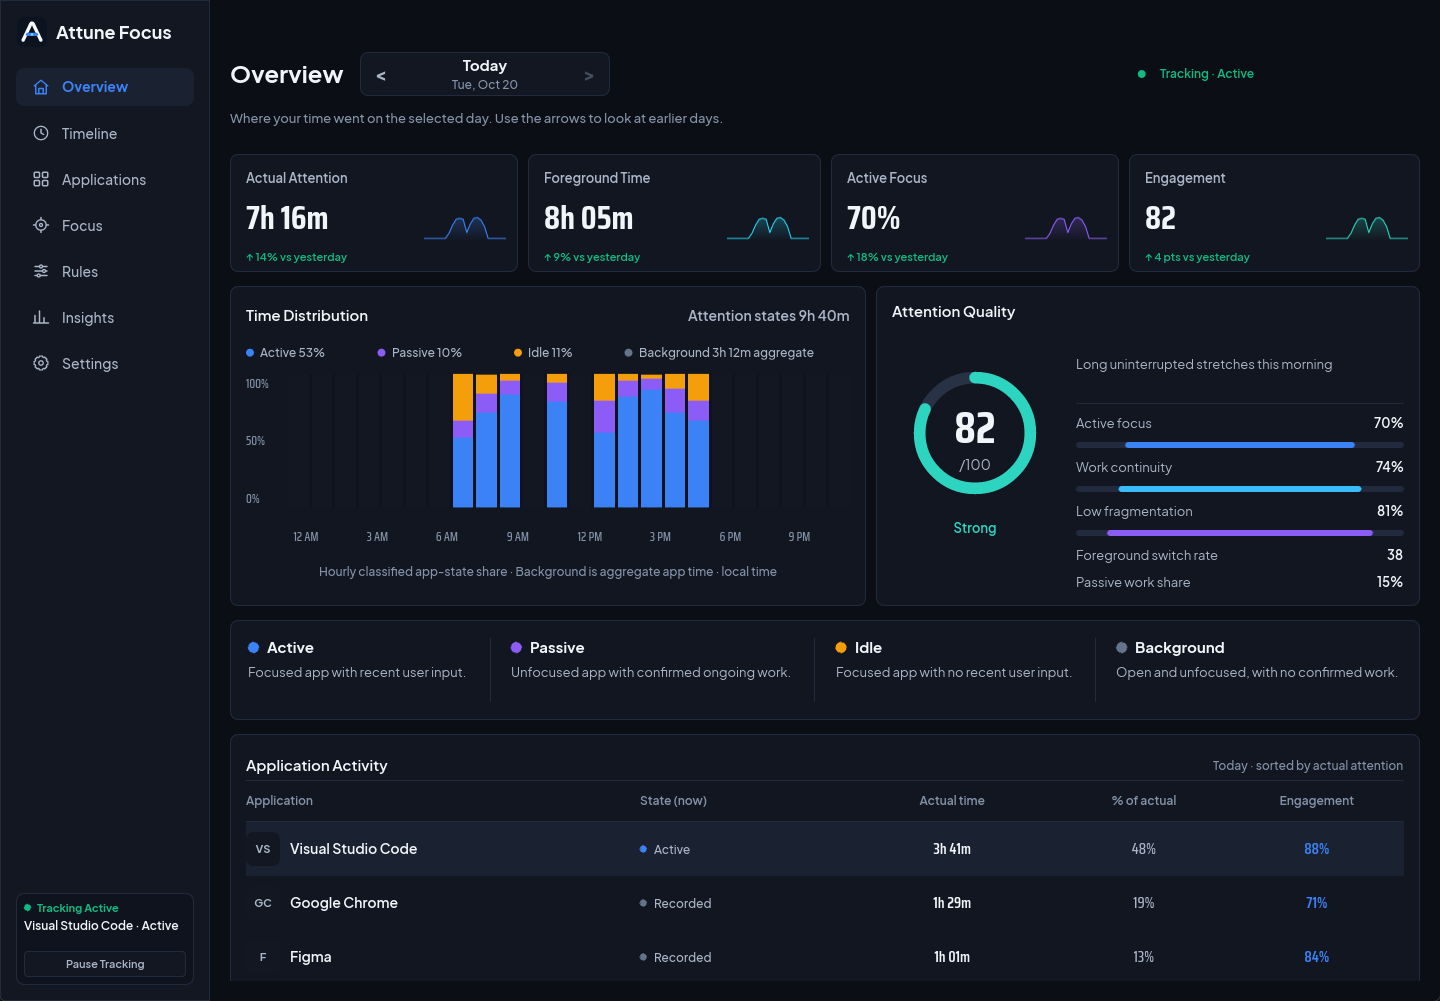Open the Applications page

click(x=105, y=179)
